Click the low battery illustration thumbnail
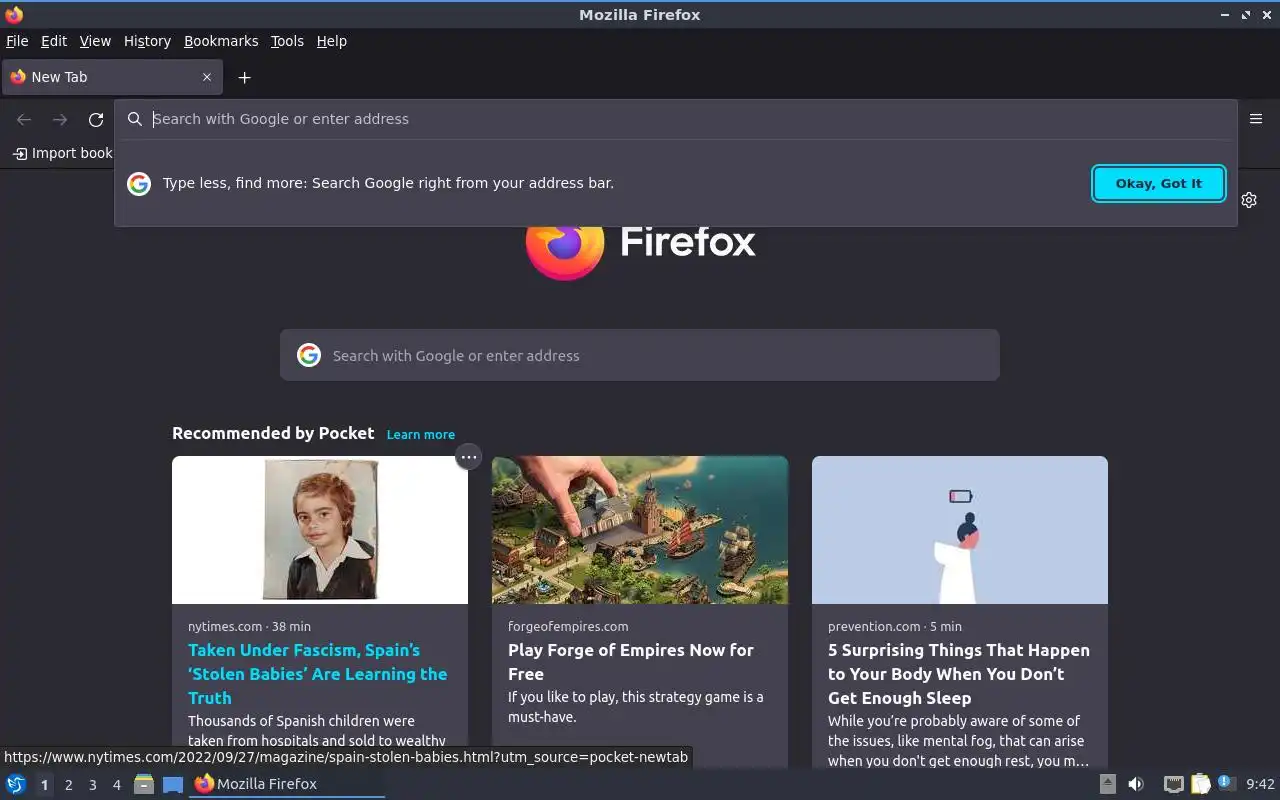1280x800 pixels. (x=960, y=530)
